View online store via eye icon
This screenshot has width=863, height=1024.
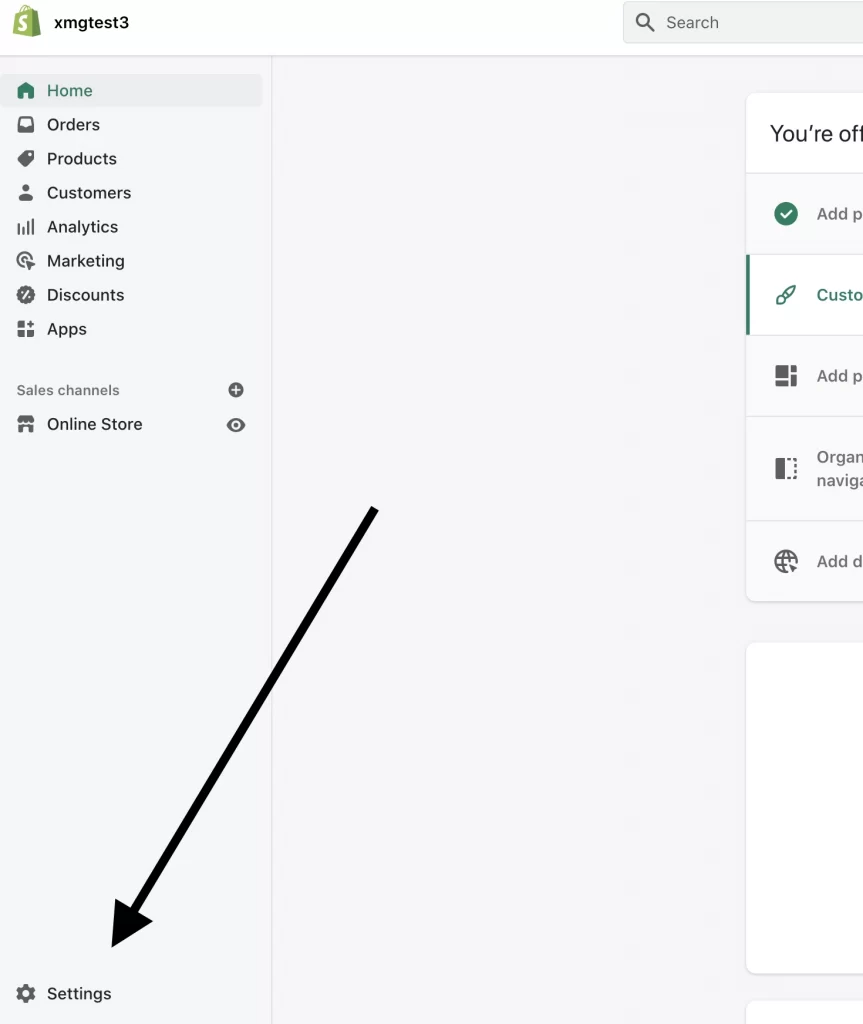point(236,425)
